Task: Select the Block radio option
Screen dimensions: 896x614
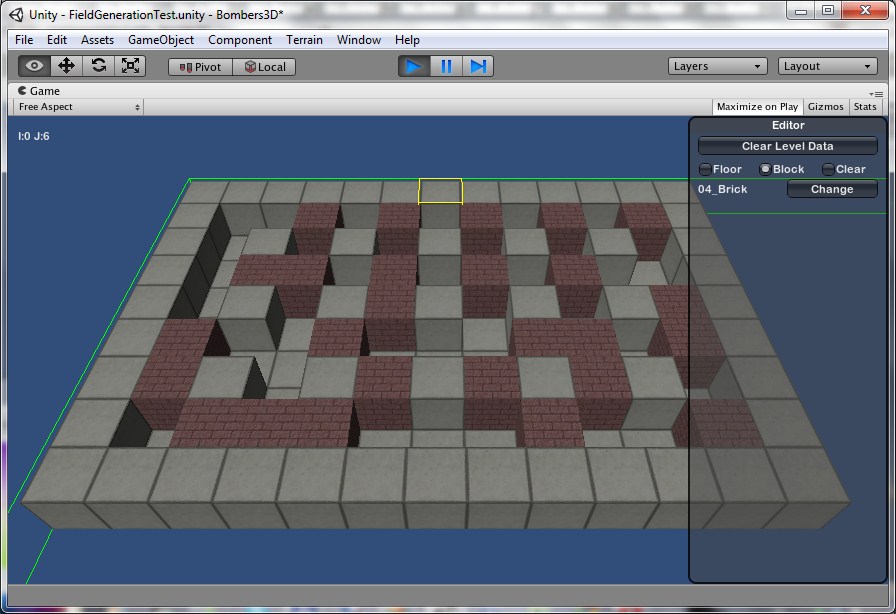Action: (x=766, y=169)
